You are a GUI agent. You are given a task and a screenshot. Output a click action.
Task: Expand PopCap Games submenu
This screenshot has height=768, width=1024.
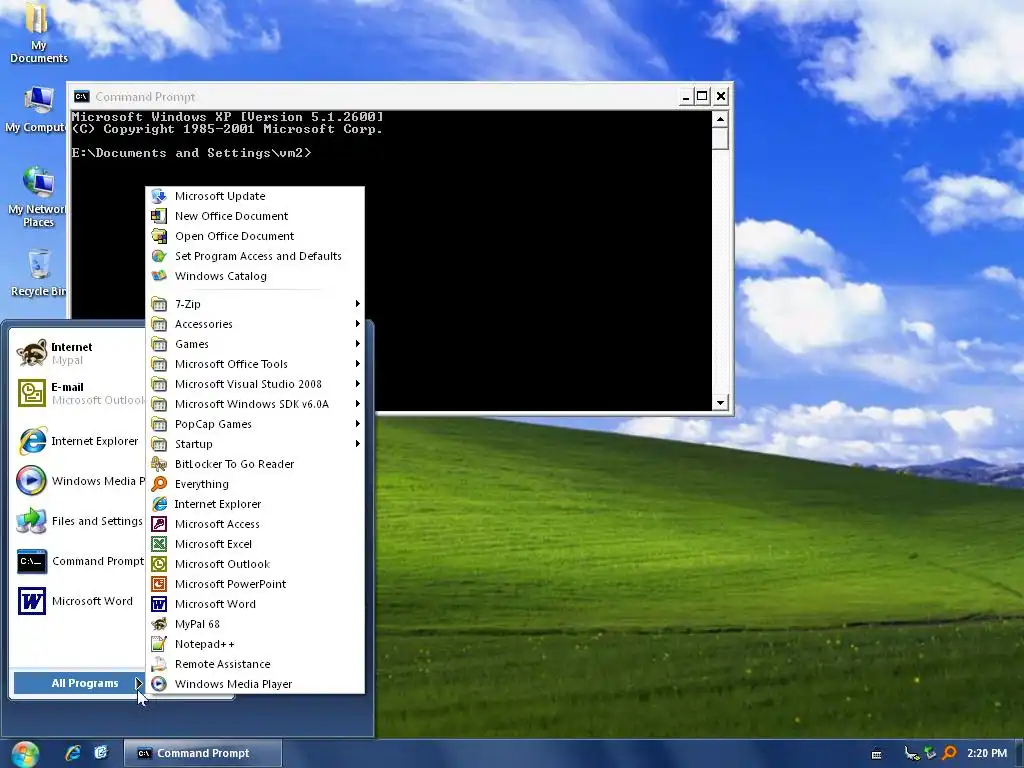tap(255, 424)
